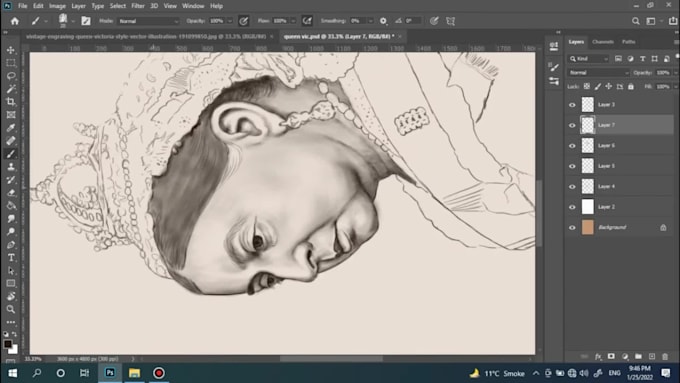Click the foreground color swatch
The width and height of the screenshot is (680, 383).
[7, 344]
